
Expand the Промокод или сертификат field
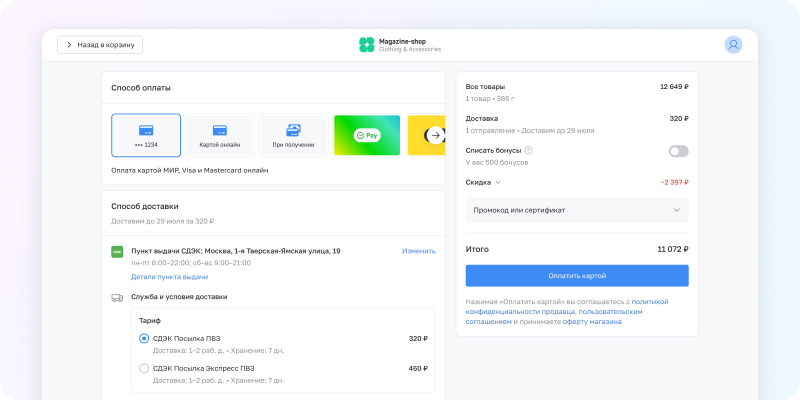(577, 210)
